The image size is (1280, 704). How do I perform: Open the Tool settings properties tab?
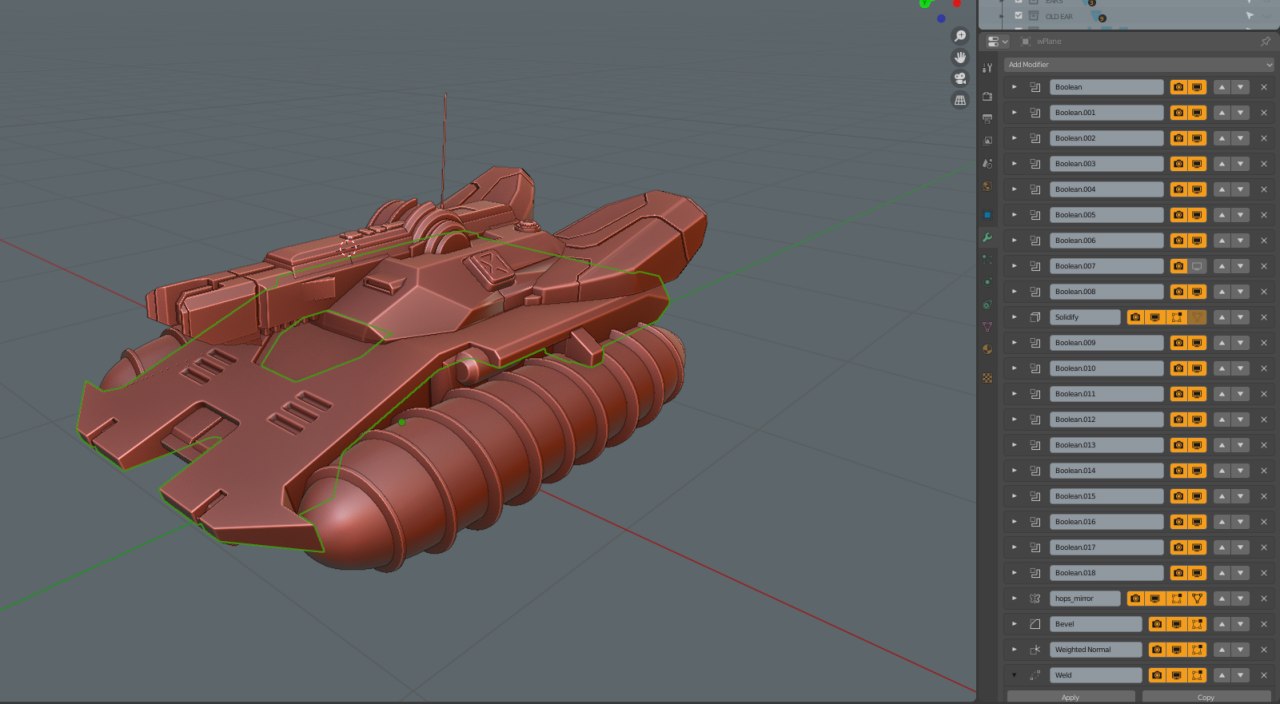tap(988, 67)
